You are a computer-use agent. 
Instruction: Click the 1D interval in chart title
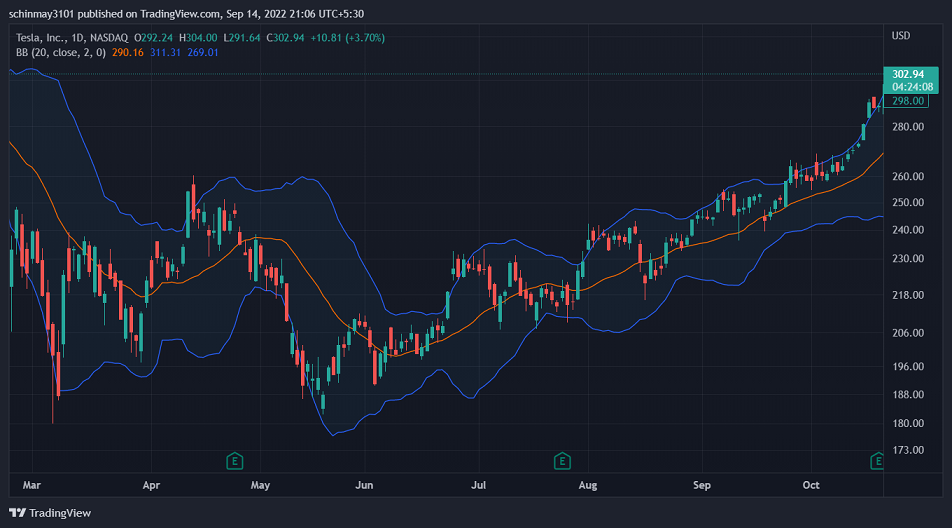pos(78,38)
